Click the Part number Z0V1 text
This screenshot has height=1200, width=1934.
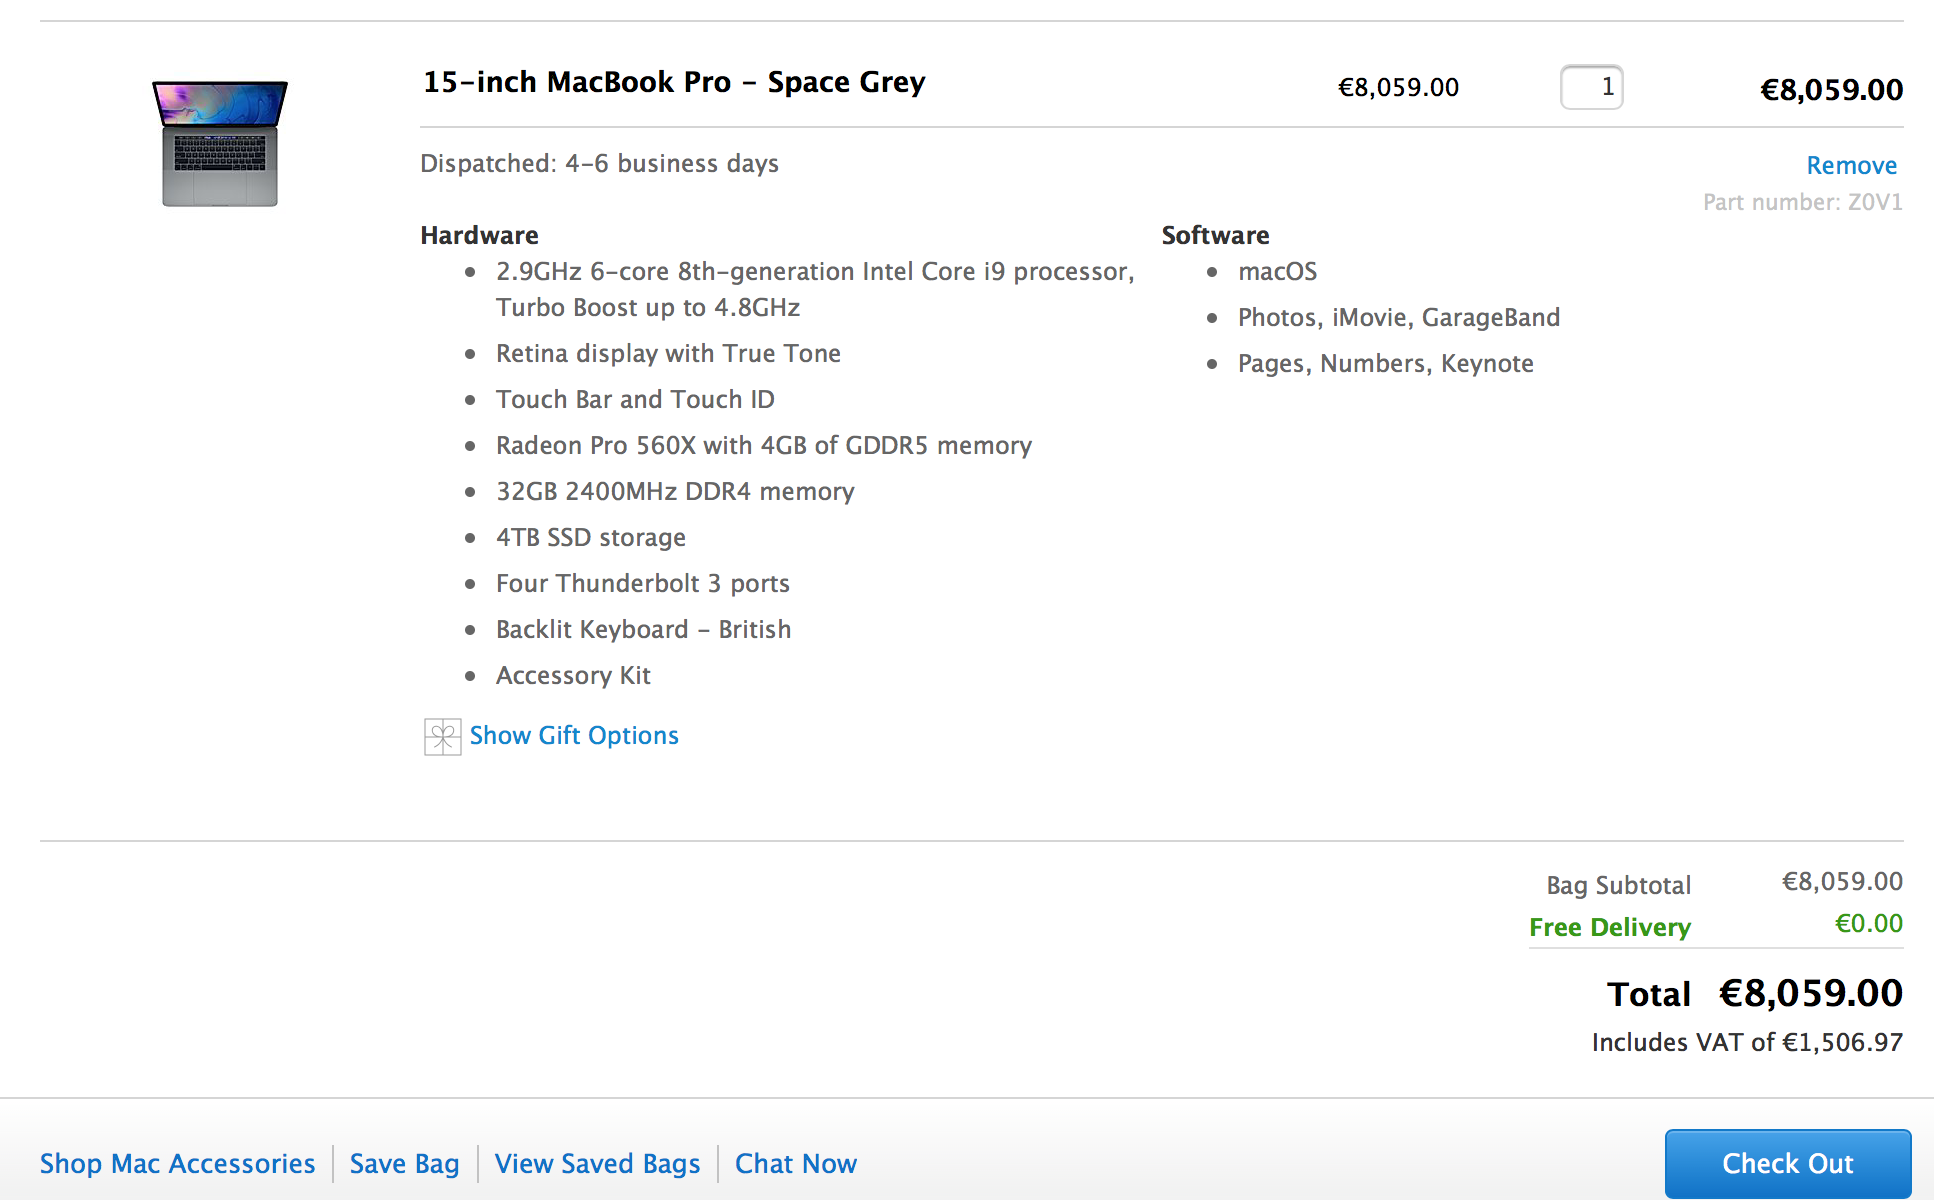tap(1803, 202)
